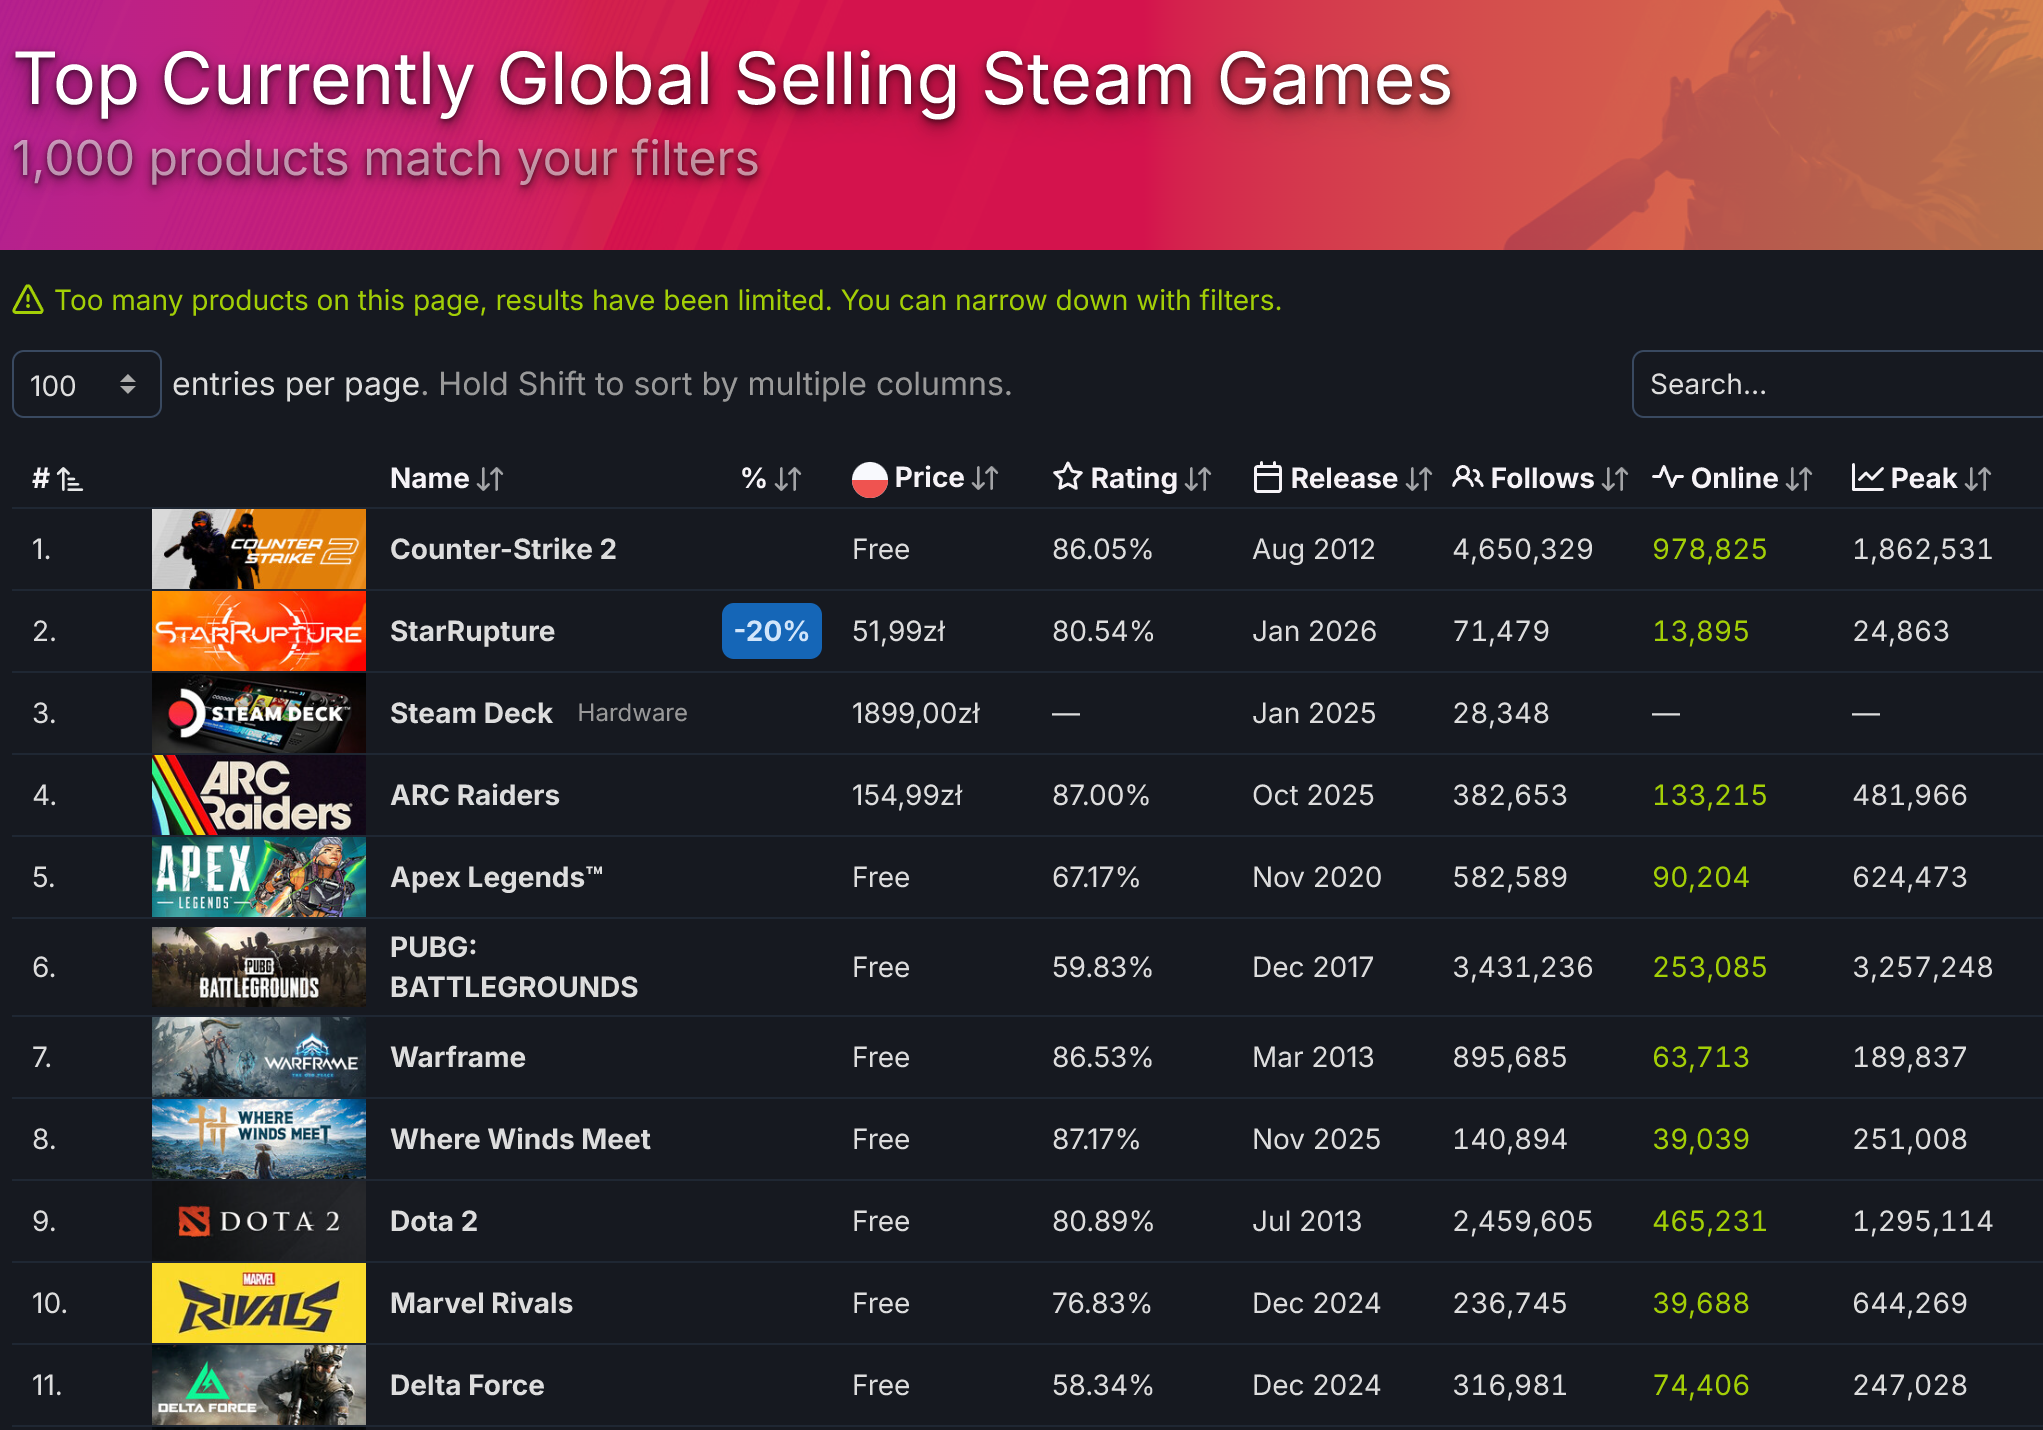Toggle sort arrows on Price column
Screen dimensions: 2043x1430
tap(985, 479)
